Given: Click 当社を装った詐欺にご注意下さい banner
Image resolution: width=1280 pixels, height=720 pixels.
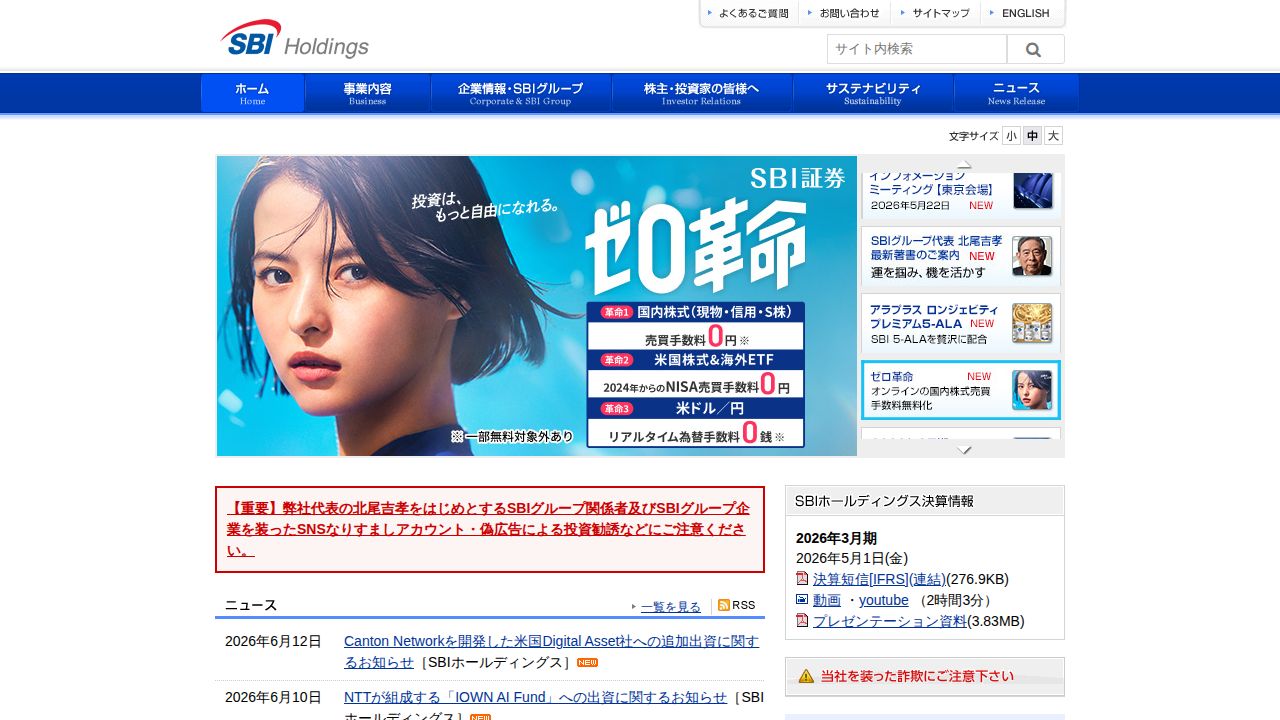Looking at the screenshot, I should pyautogui.click(x=925, y=677).
